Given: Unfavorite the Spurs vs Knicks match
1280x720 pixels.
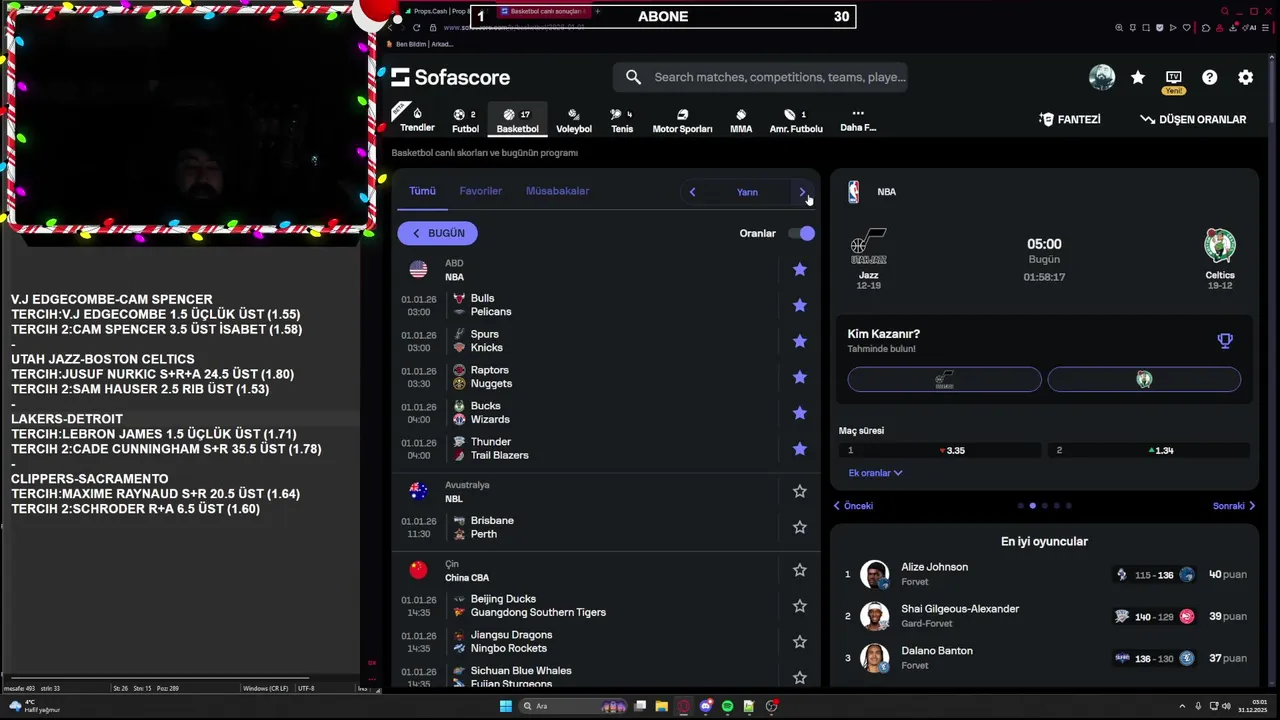Looking at the screenshot, I should [x=800, y=341].
